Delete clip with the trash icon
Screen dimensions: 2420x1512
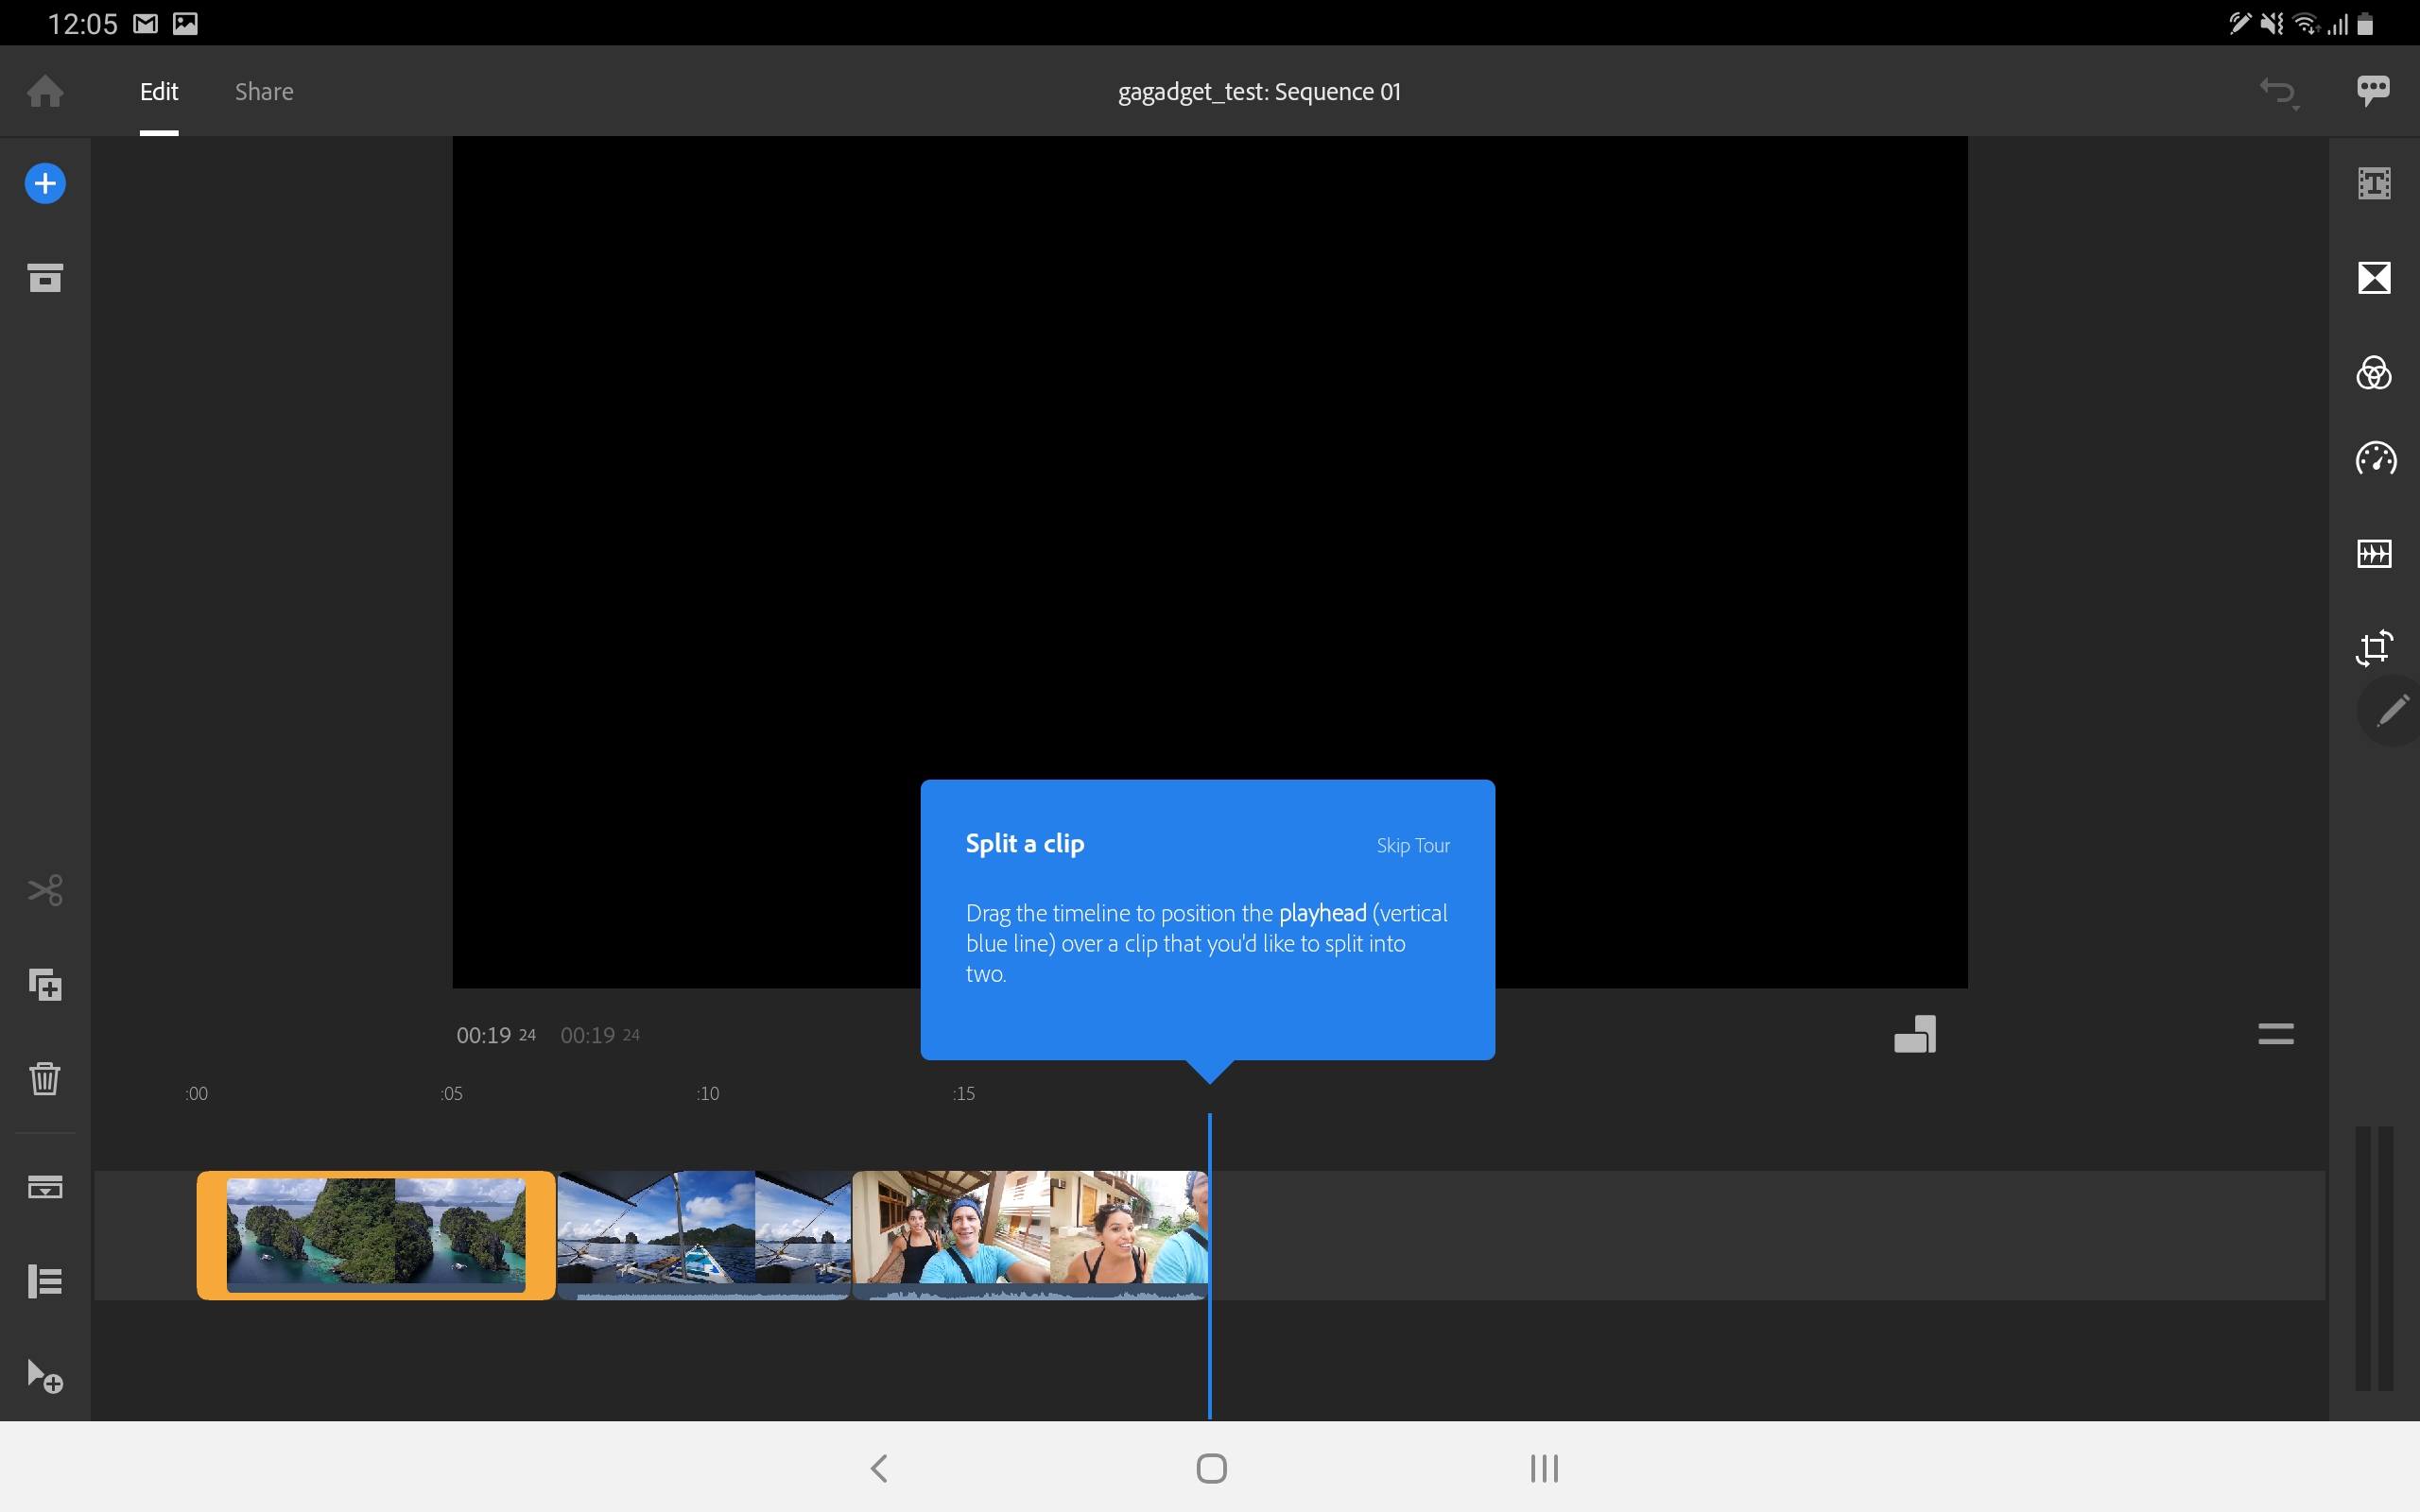[x=45, y=1078]
